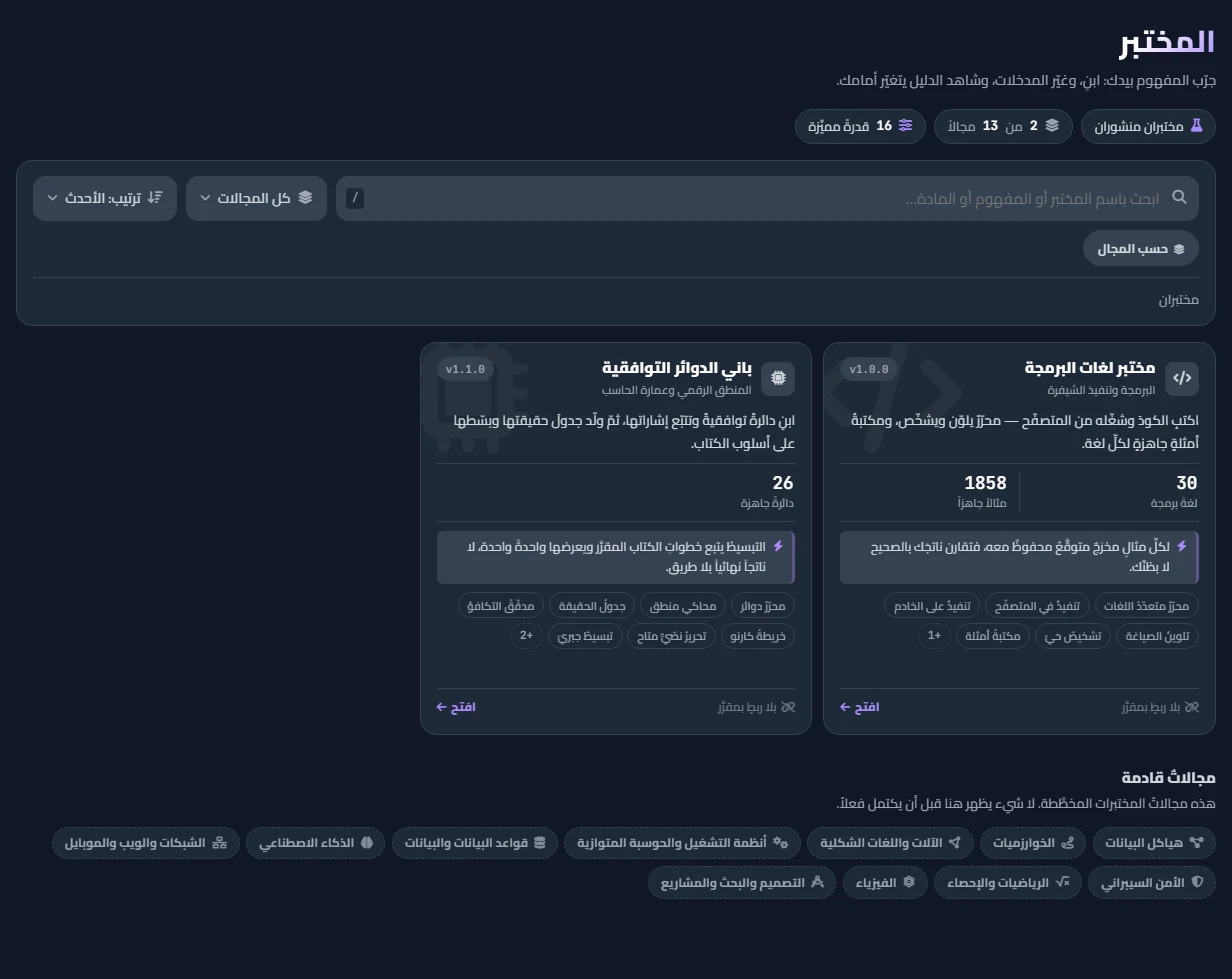Click unlinked icon on circuits builder card

[788, 707]
